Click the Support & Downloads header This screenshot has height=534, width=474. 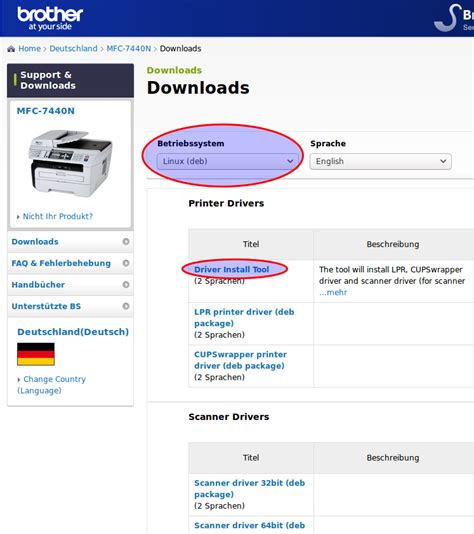pyautogui.click(x=70, y=80)
